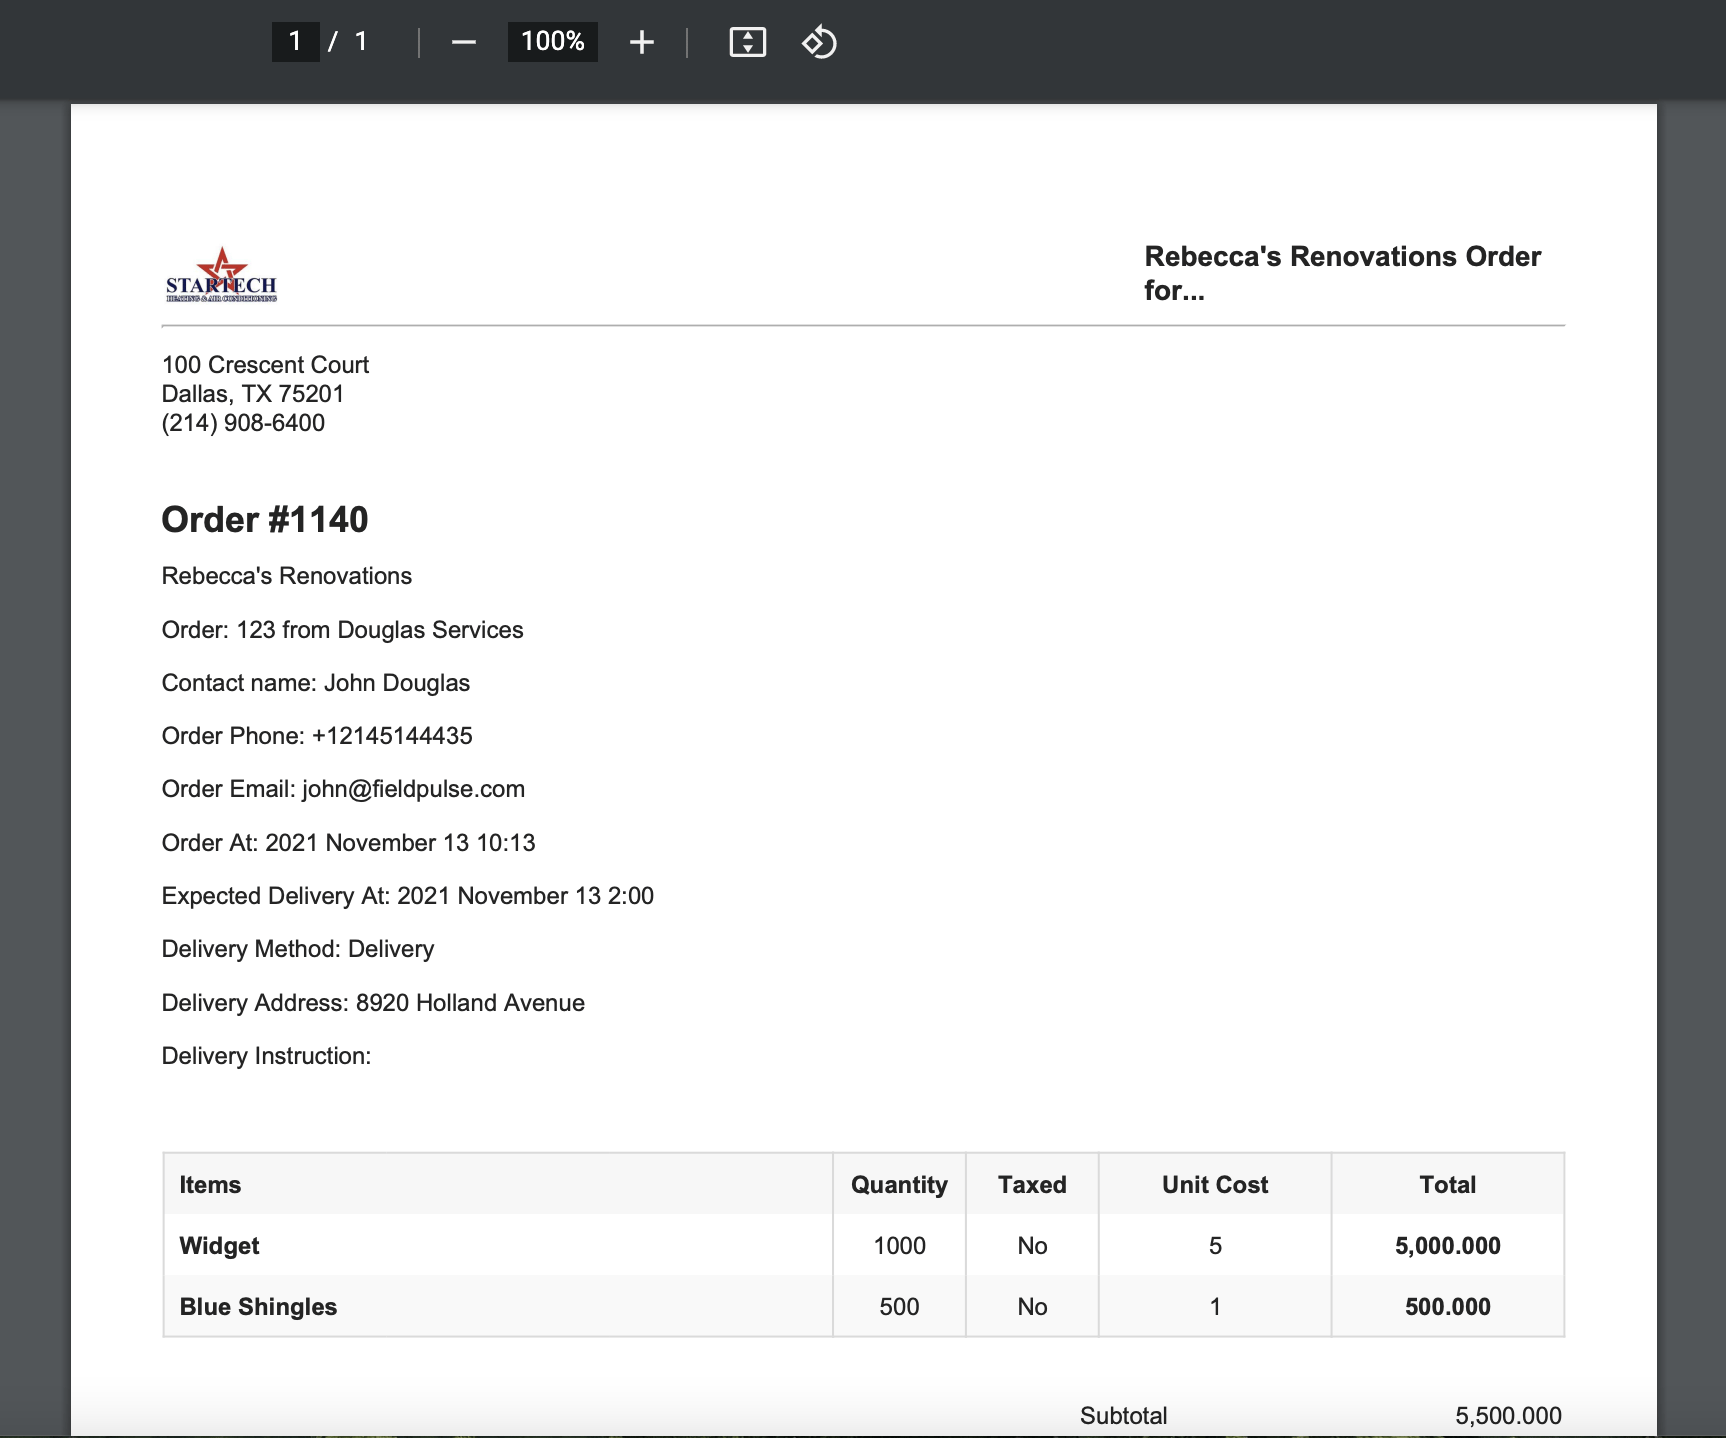Click the (214) 908-6400 phone number

243,423
